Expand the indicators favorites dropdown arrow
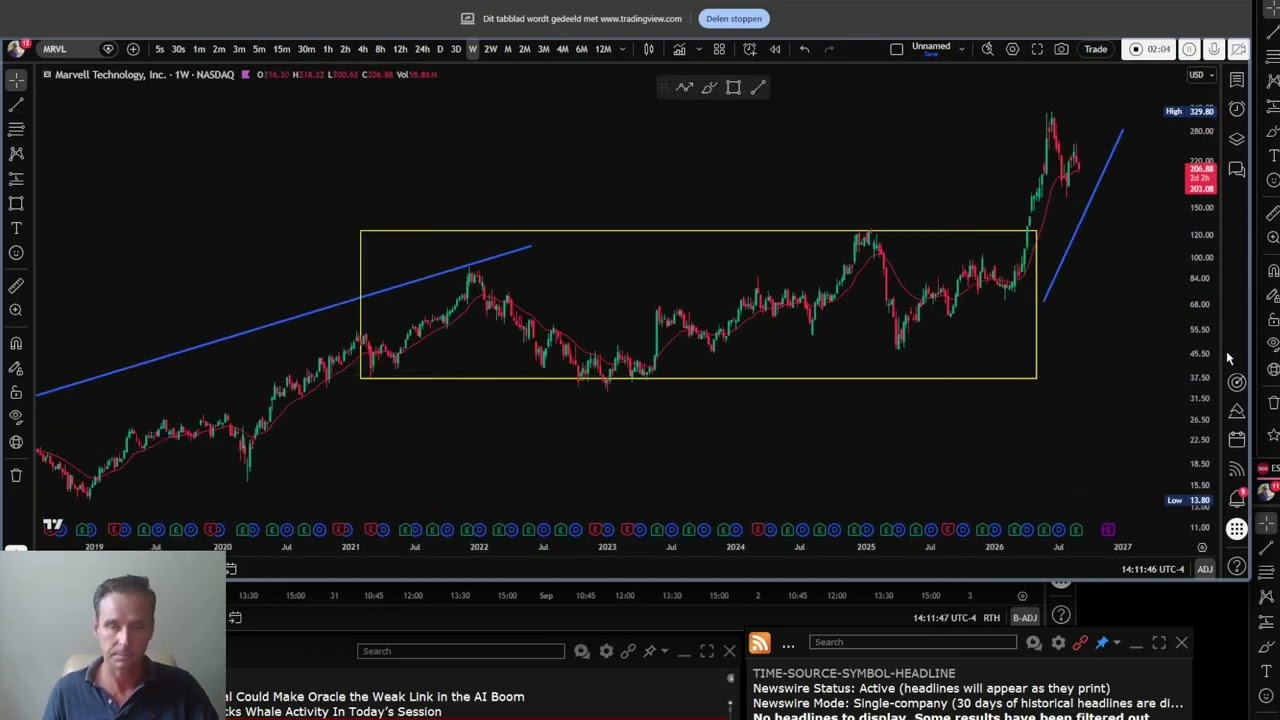 click(698, 49)
